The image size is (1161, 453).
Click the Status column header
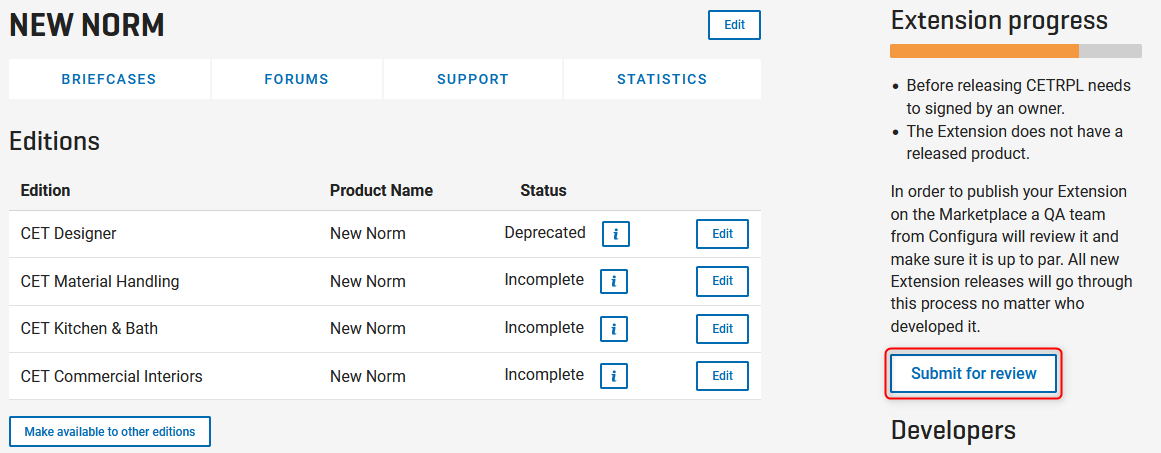coord(543,190)
